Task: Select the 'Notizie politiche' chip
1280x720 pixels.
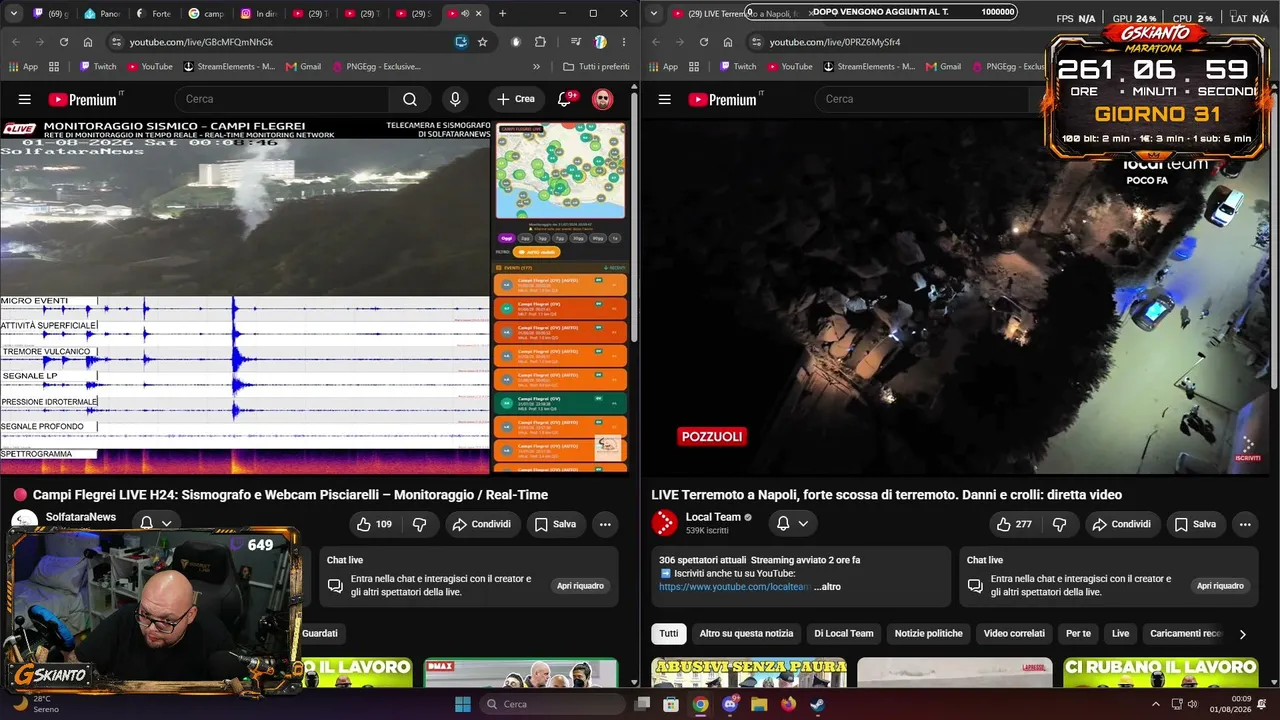Action: tap(929, 634)
